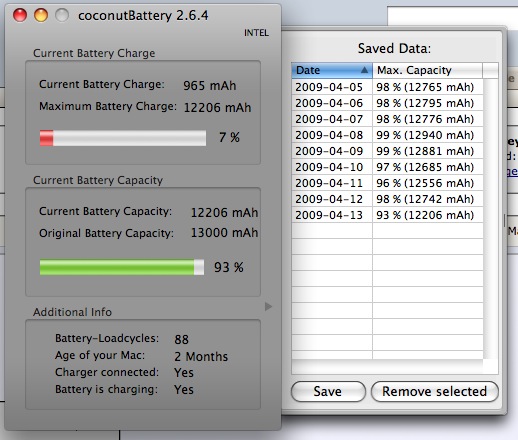Click the 93 % (12206 mAh) cell
This screenshot has height=440, width=518.
(x=425, y=215)
